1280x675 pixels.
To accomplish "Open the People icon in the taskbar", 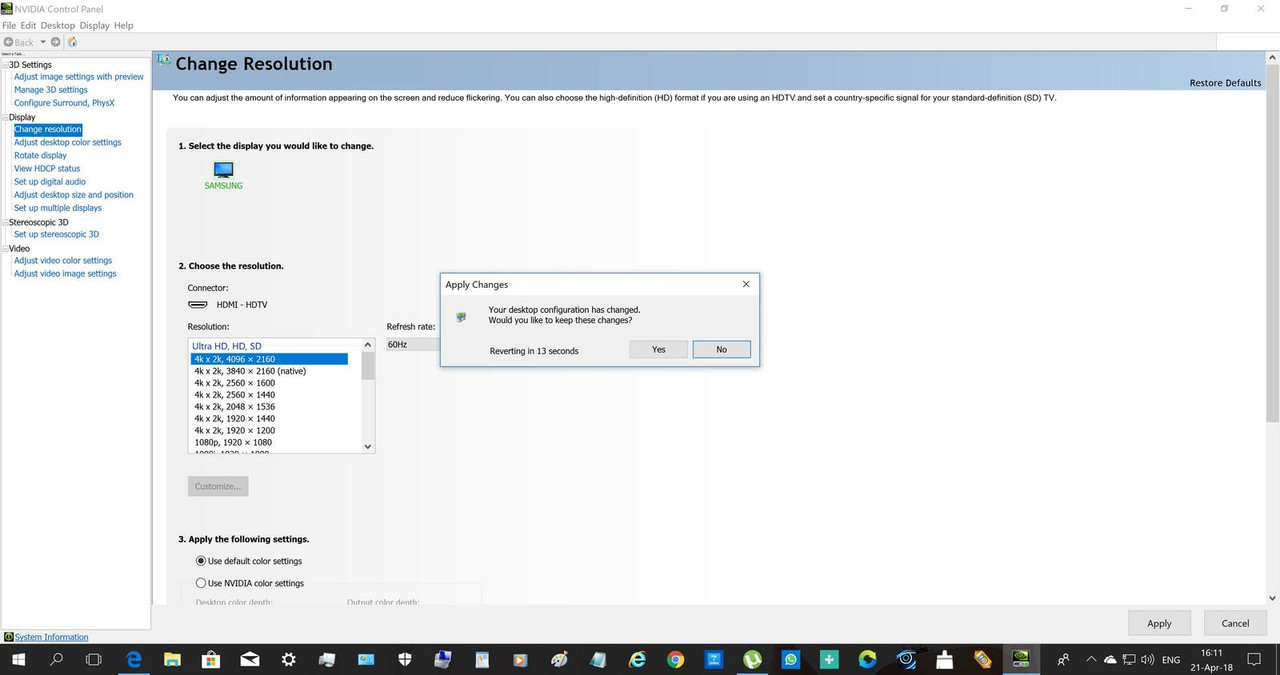I will (1064, 660).
